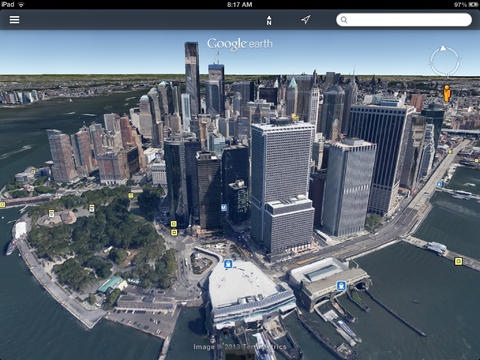This screenshot has height=360, width=480.
Task: Select the orange Street View pegman
Action: pyautogui.click(x=447, y=93)
